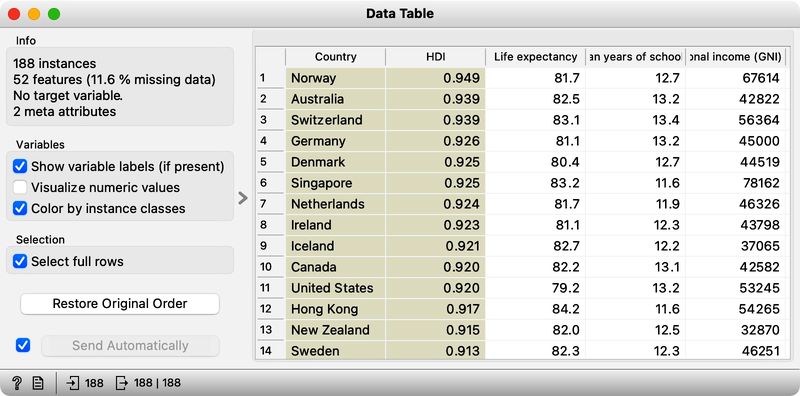Enable Visualize numeric values
Screen dimensions: 800x396
pos(20,187)
